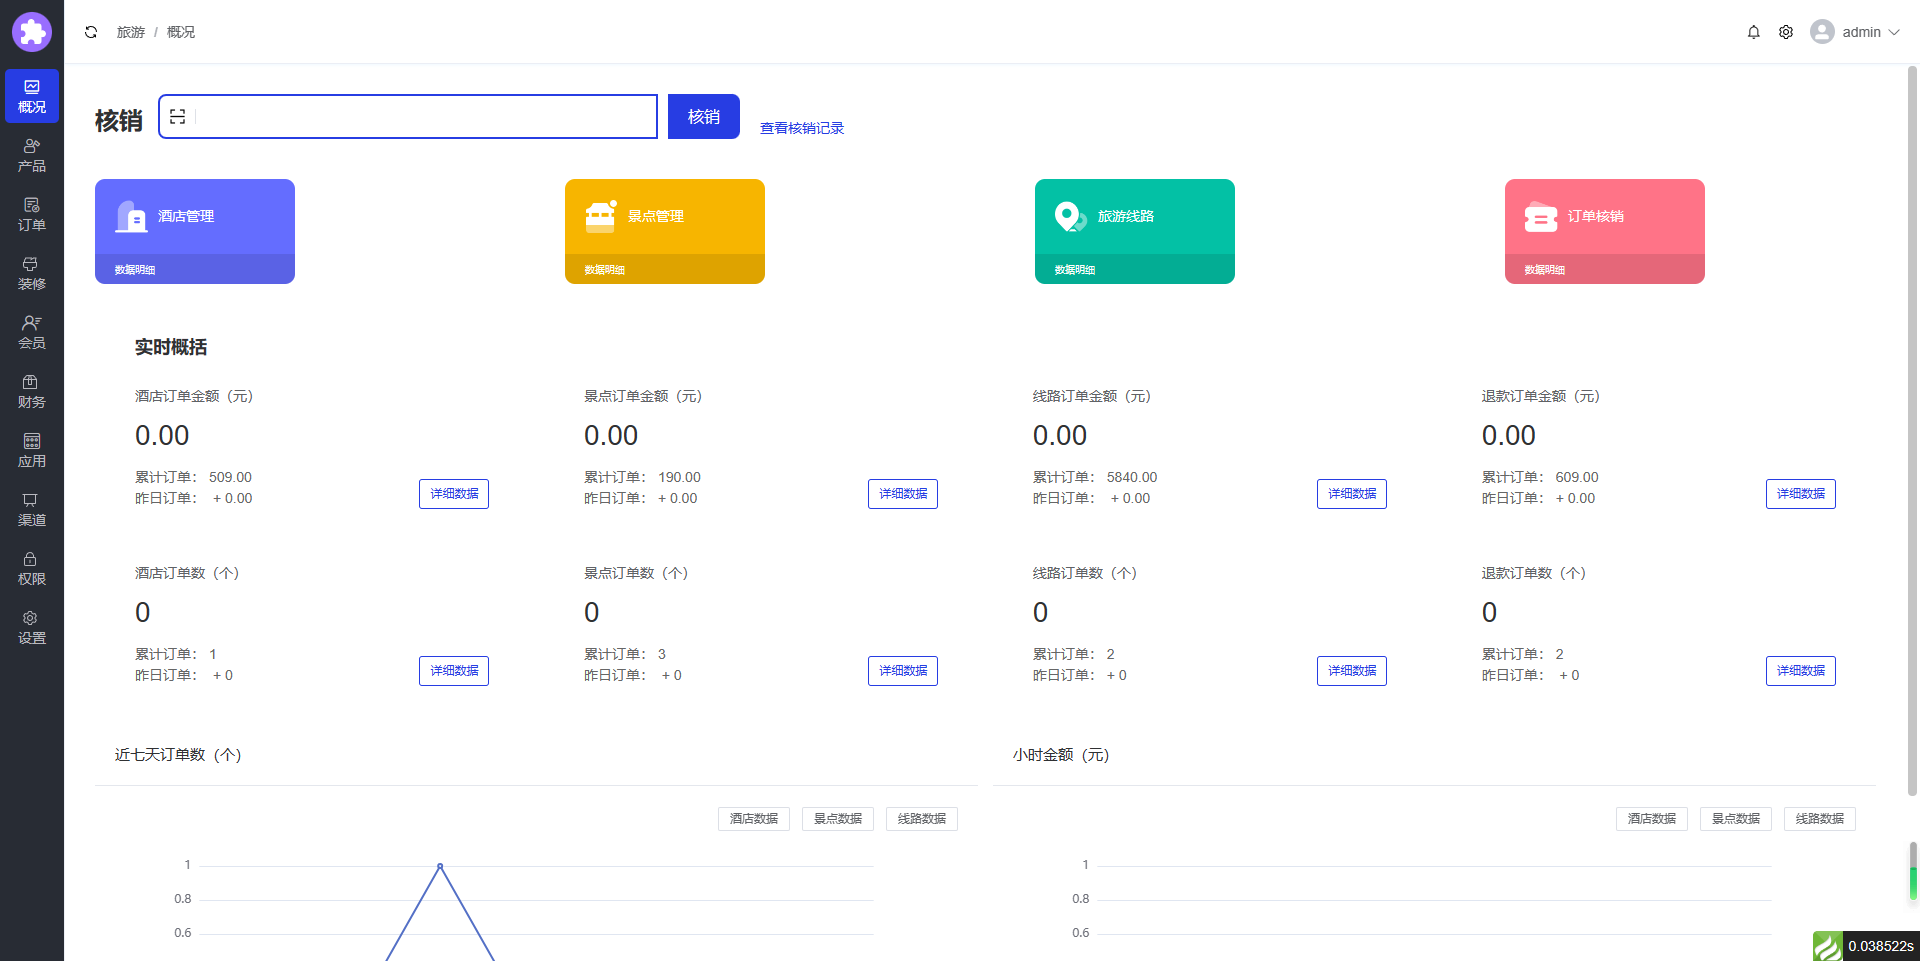This screenshot has width=1920, height=961.
Task: Click 详细数据 for 酒店订单金额
Action: click(x=454, y=494)
